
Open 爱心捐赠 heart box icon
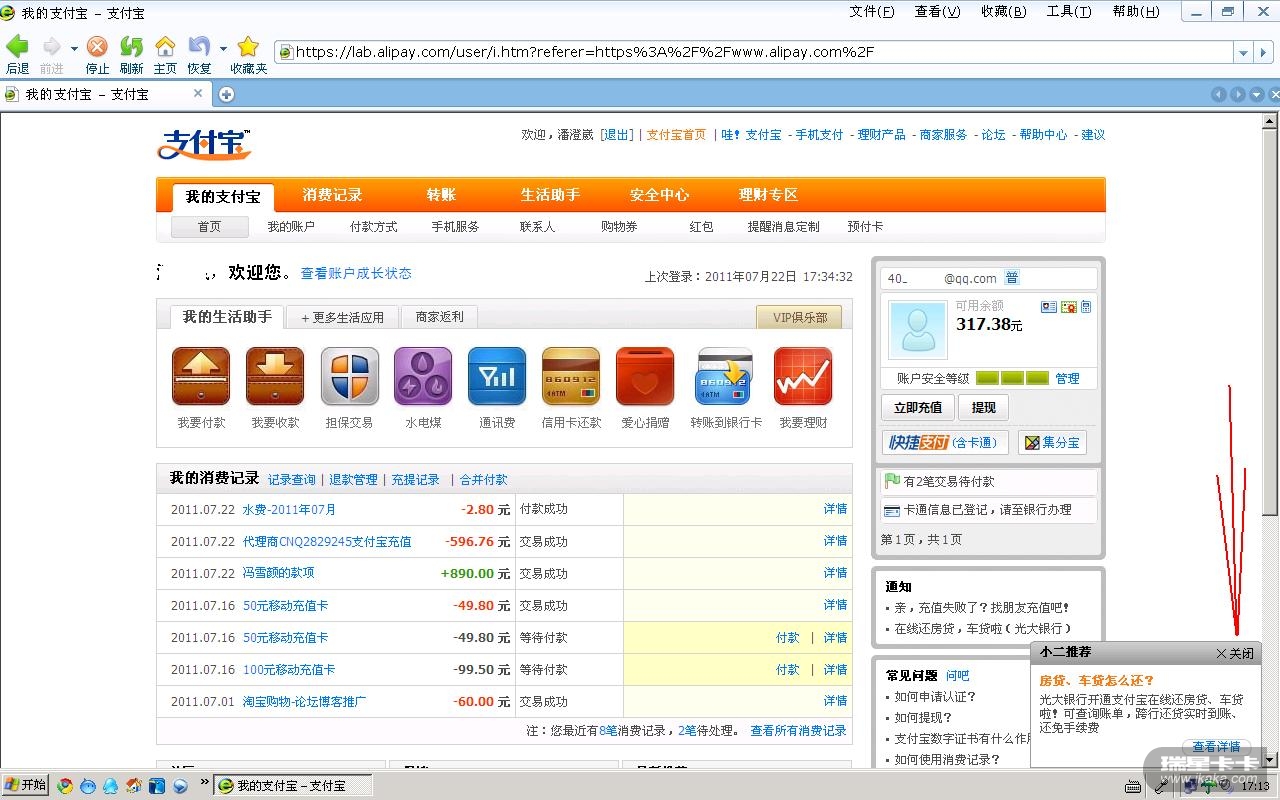(645, 376)
